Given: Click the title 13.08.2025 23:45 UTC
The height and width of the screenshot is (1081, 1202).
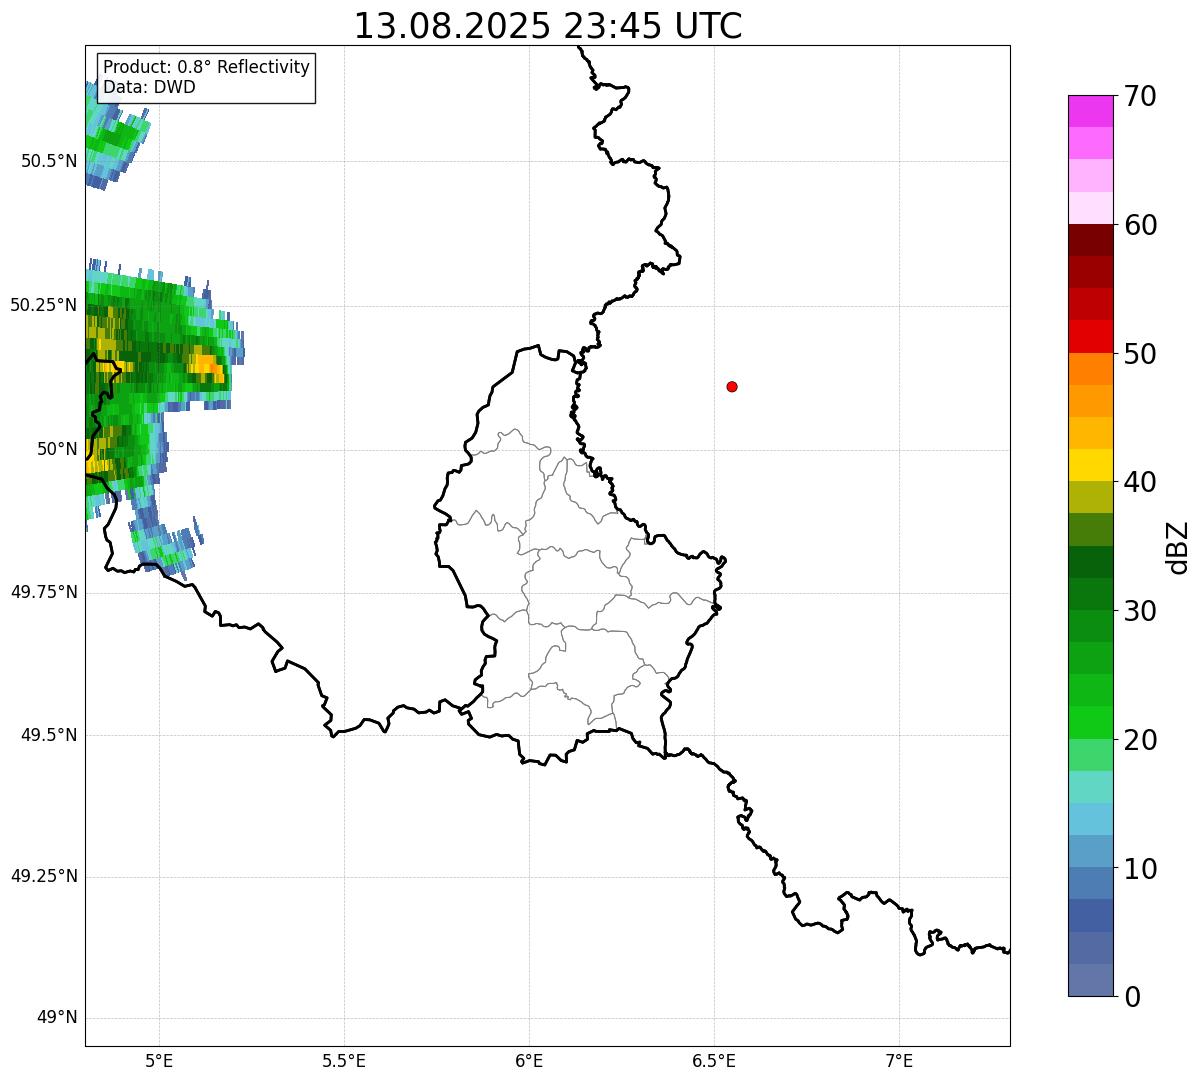Looking at the screenshot, I should point(548,26).
